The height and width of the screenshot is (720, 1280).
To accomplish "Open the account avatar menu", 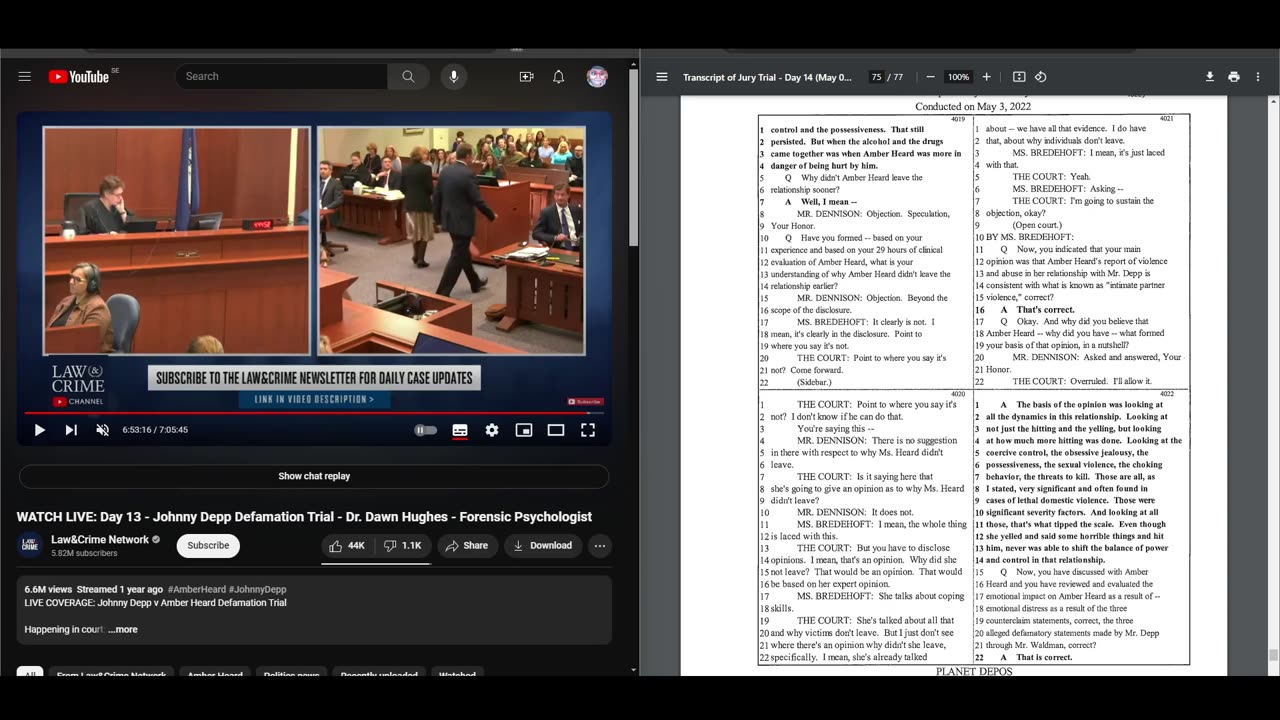I will pyautogui.click(x=597, y=77).
